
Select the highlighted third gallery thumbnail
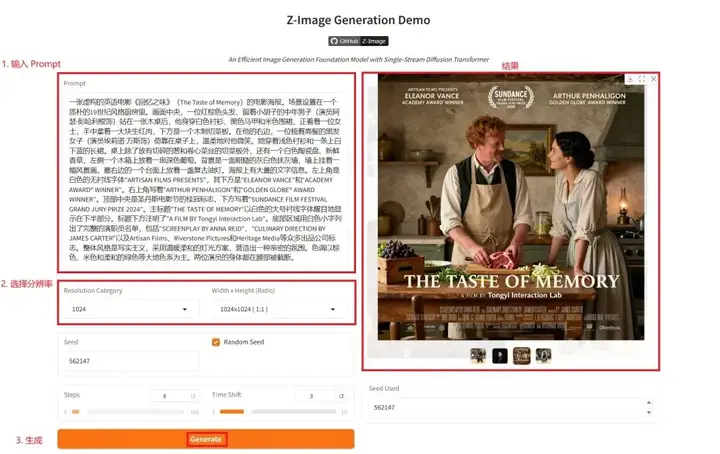[x=522, y=356]
